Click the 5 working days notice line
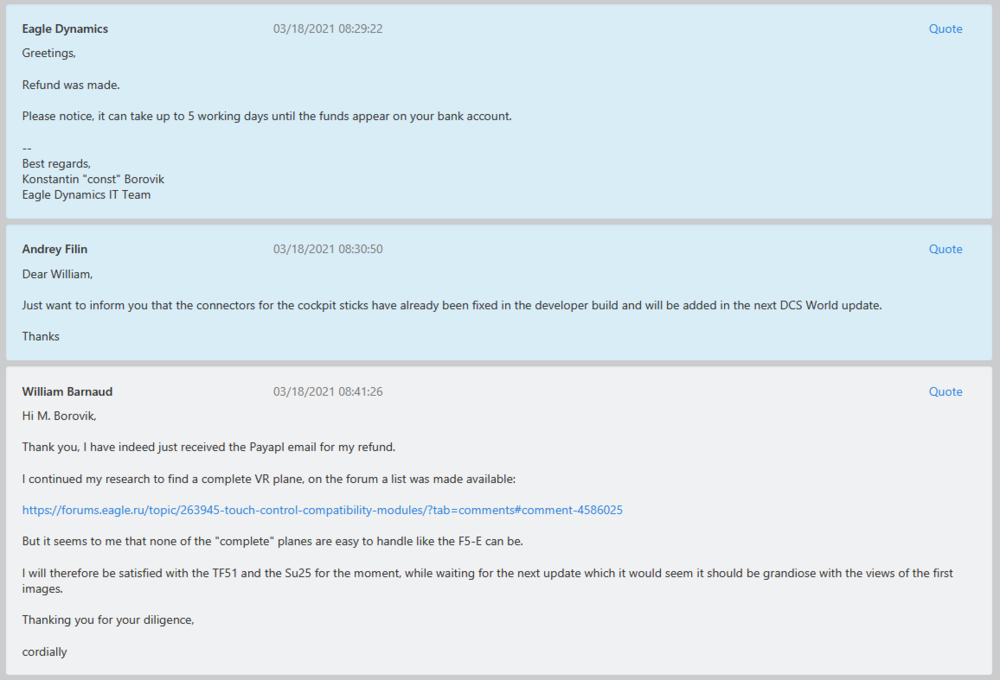This screenshot has width=1000, height=680. pos(266,115)
